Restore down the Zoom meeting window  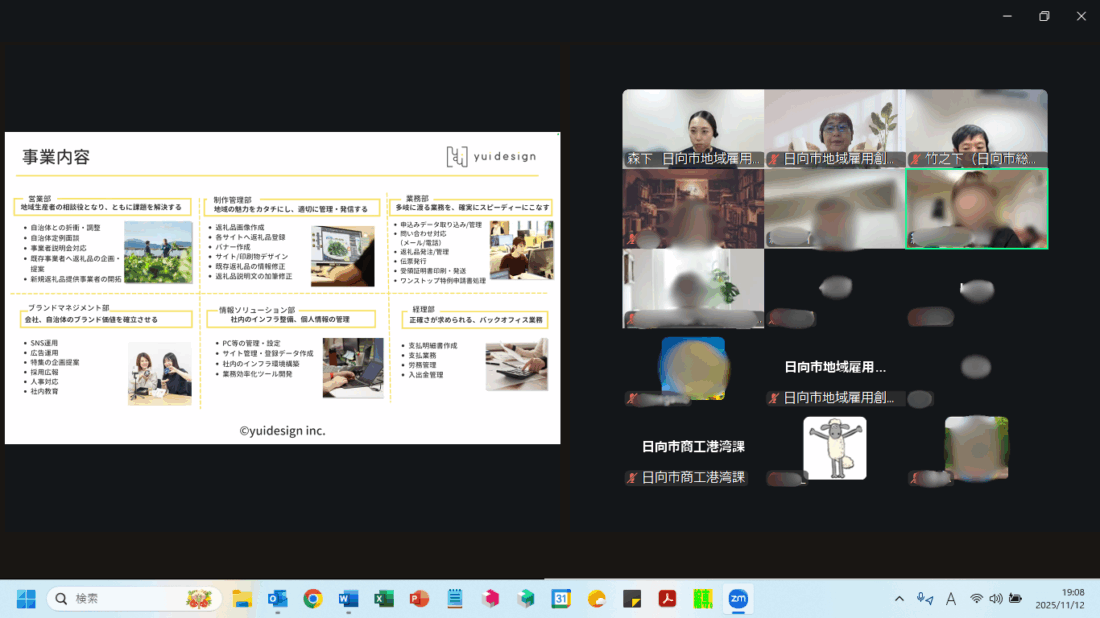(x=1044, y=16)
